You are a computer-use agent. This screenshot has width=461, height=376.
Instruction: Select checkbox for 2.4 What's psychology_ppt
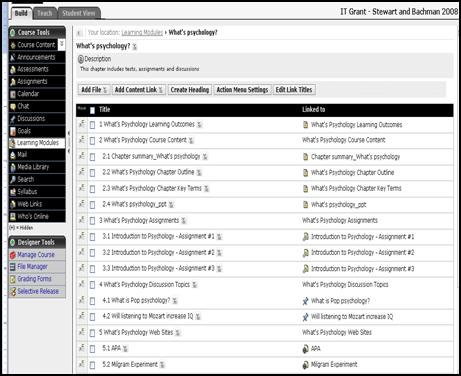(92, 205)
